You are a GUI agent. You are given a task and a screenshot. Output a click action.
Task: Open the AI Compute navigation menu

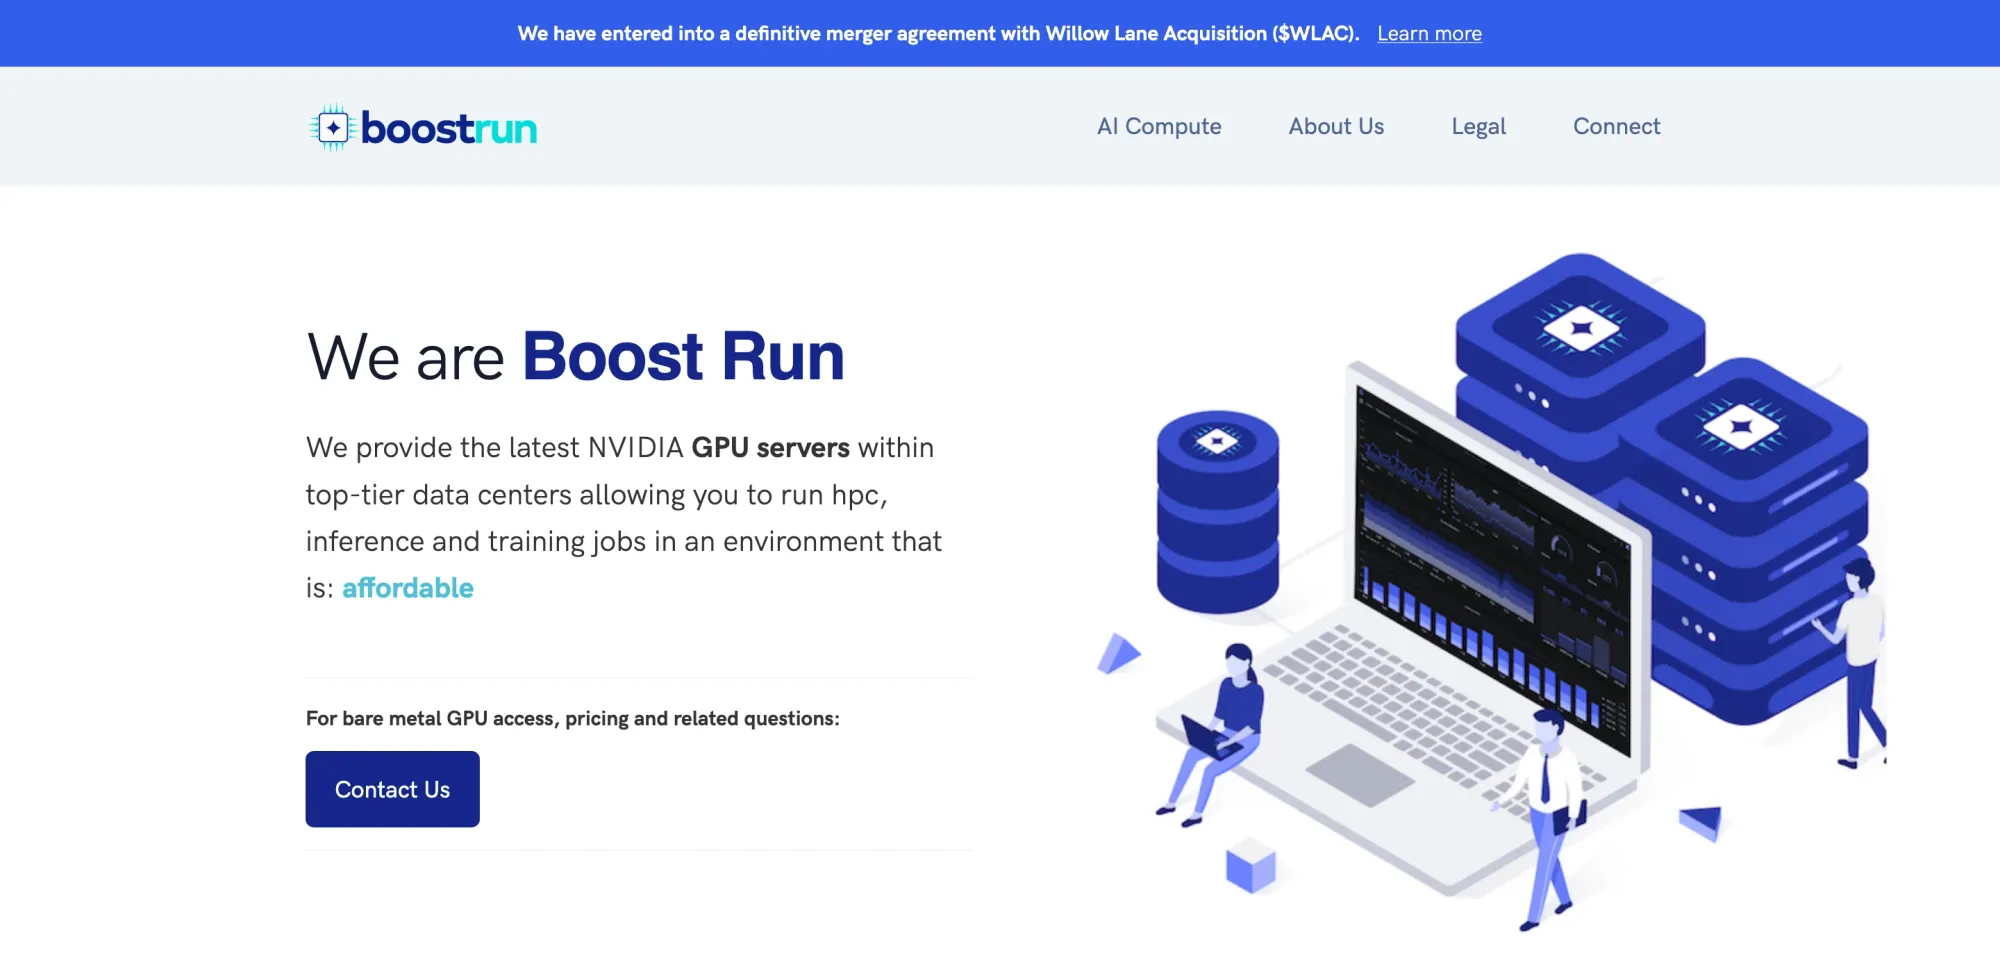coord(1159,126)
